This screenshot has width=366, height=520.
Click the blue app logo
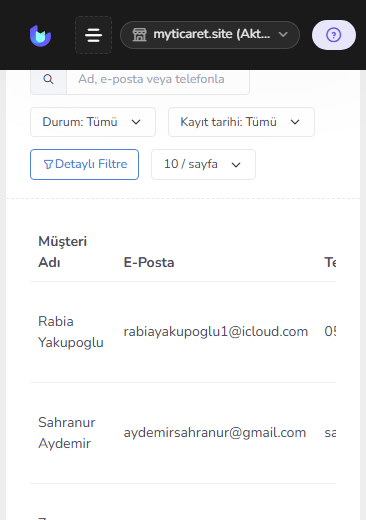pyautogui.click(x=40, y=35)
